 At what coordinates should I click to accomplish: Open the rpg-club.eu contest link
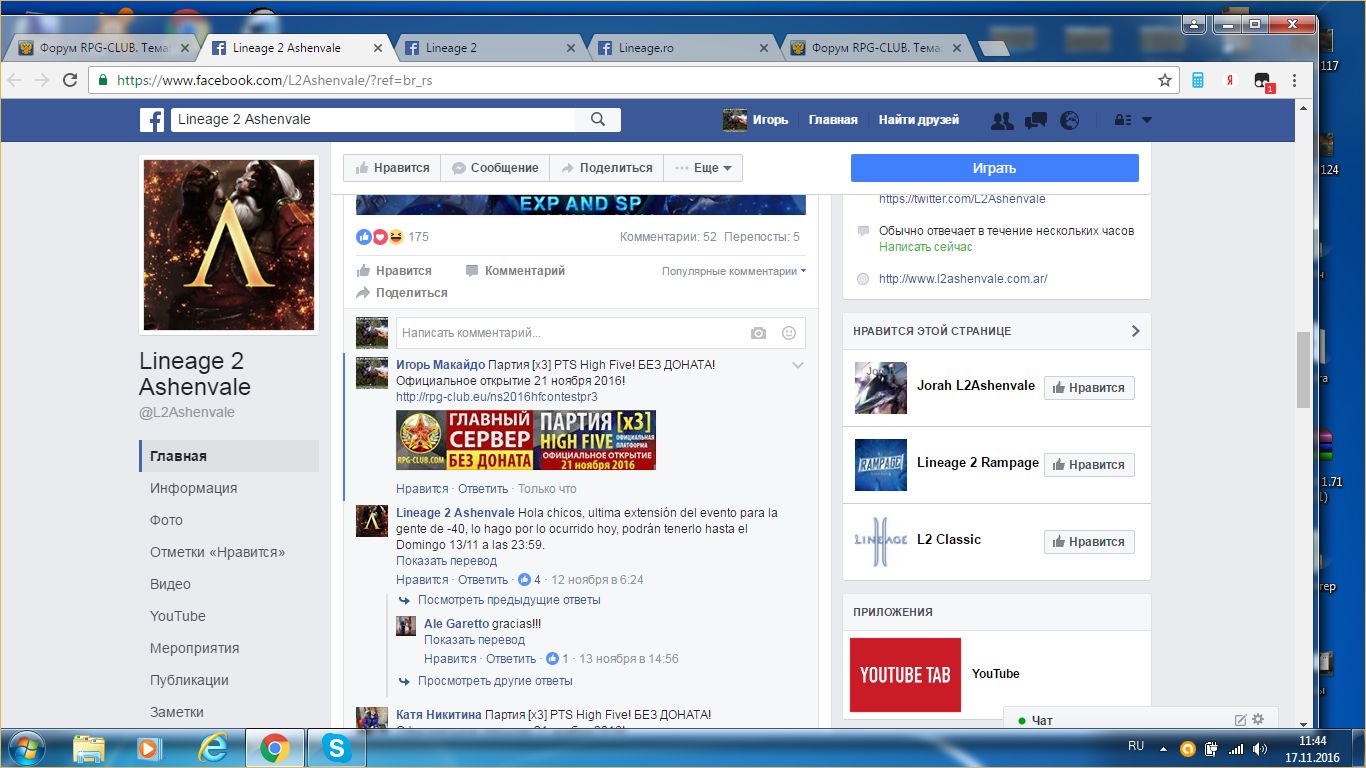(497, 397)
